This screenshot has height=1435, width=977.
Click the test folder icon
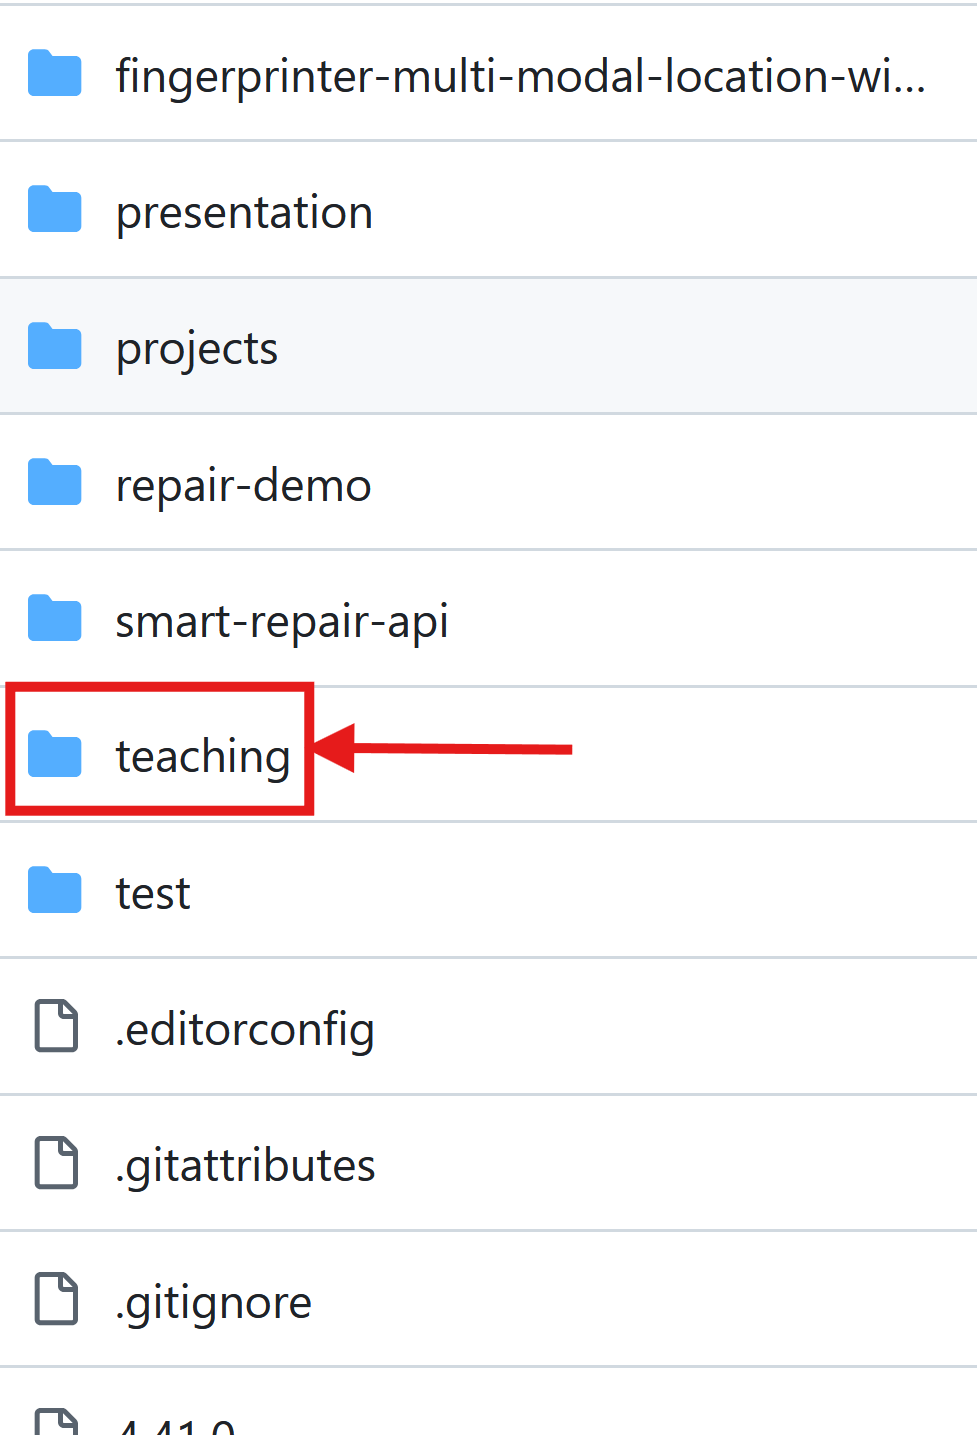point(54,891)
